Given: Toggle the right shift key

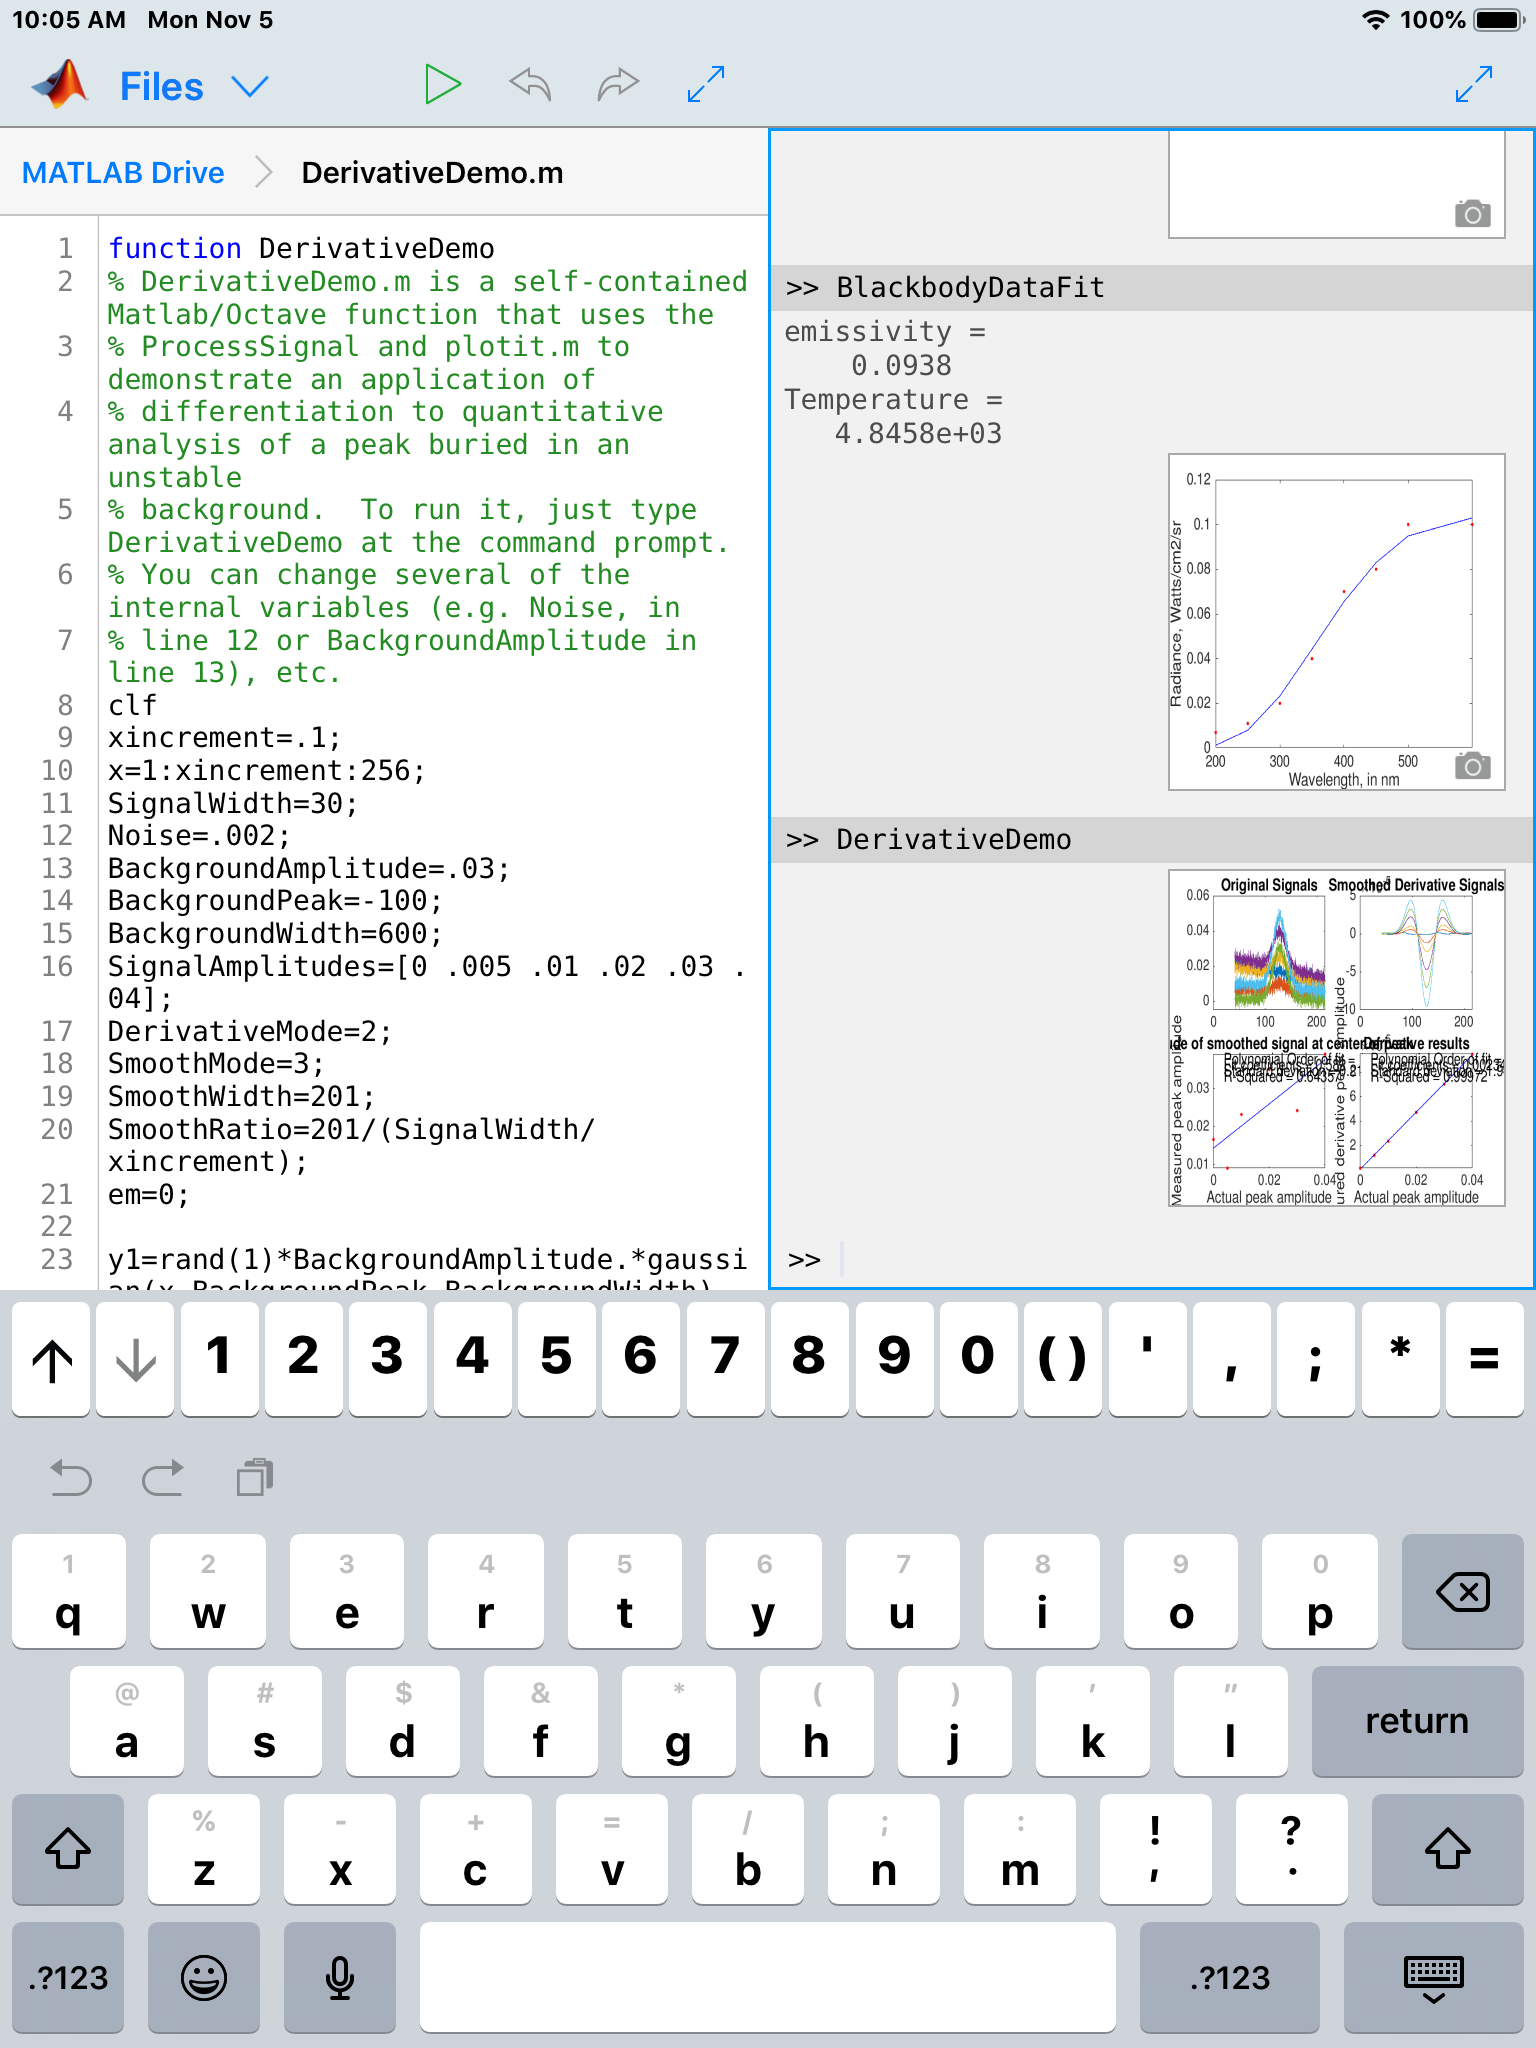Looking at the screenshot, I should 1447,1849.
